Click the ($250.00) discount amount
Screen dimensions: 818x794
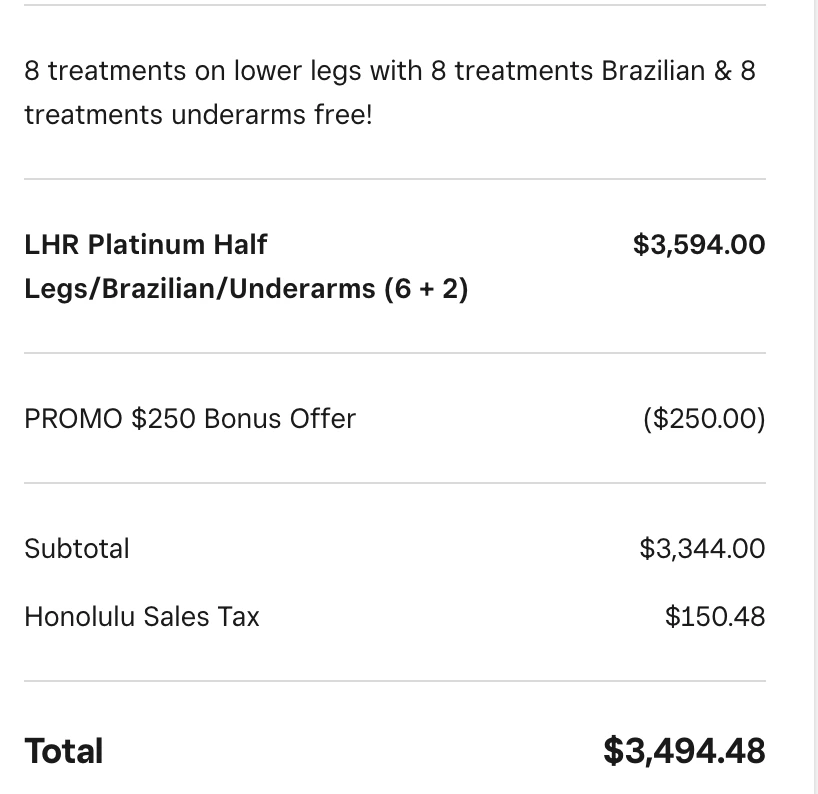click(x=704, y=418)
